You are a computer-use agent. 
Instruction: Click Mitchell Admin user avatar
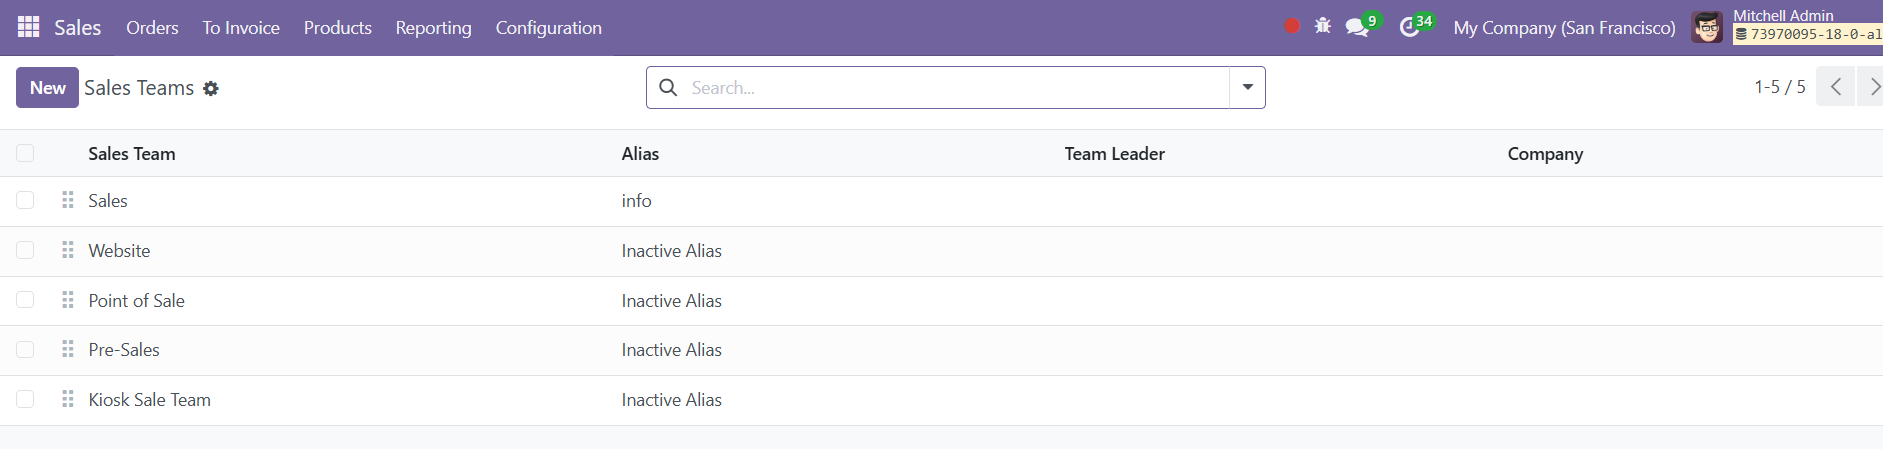pos(1707,27)
